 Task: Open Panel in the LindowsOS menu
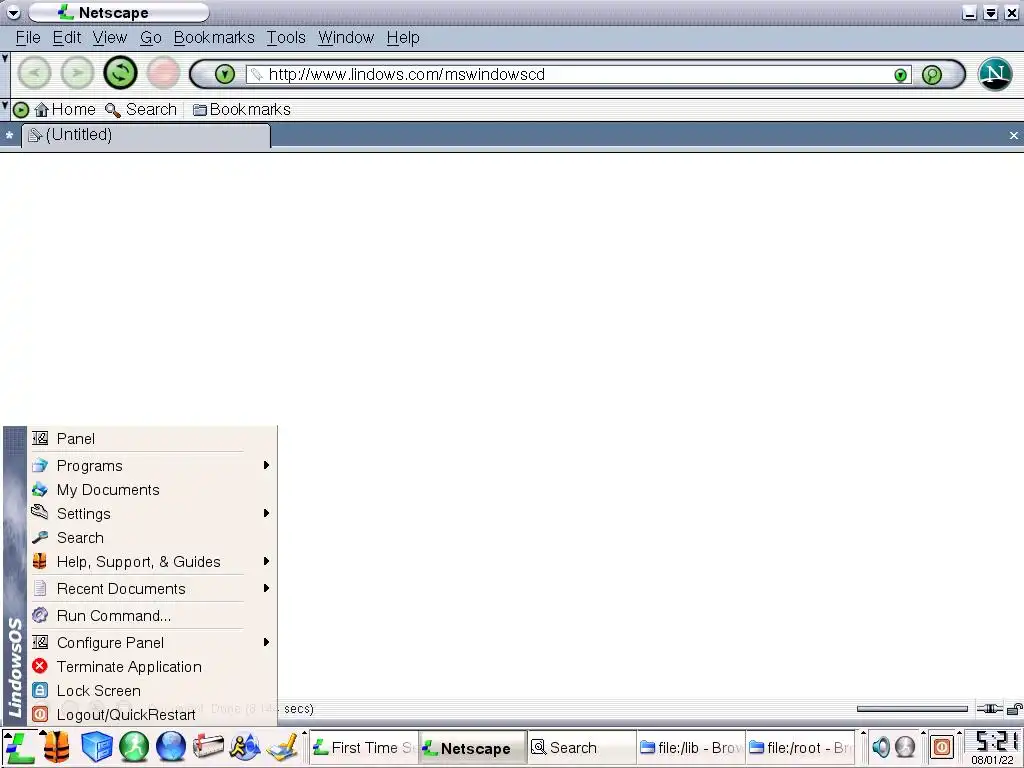pyautogui.click(x=152, y=439)
